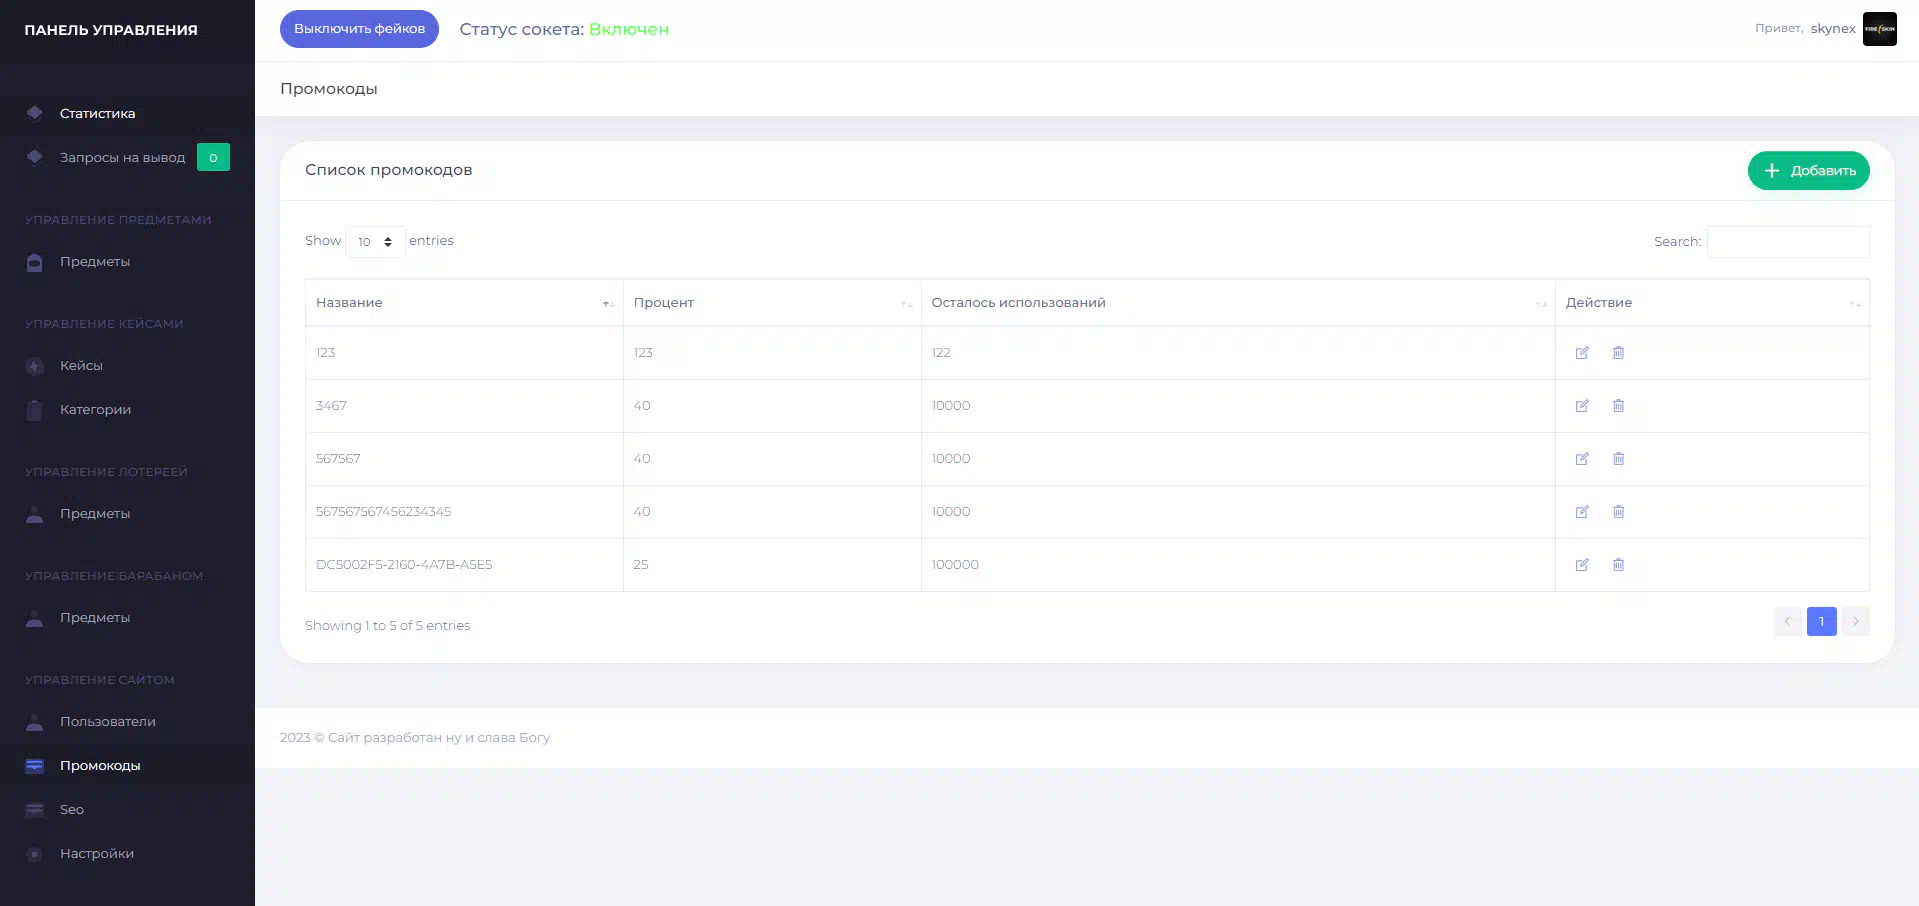Delete the promo code named 123
The image size is (1919, 906).
(1618, 353)
